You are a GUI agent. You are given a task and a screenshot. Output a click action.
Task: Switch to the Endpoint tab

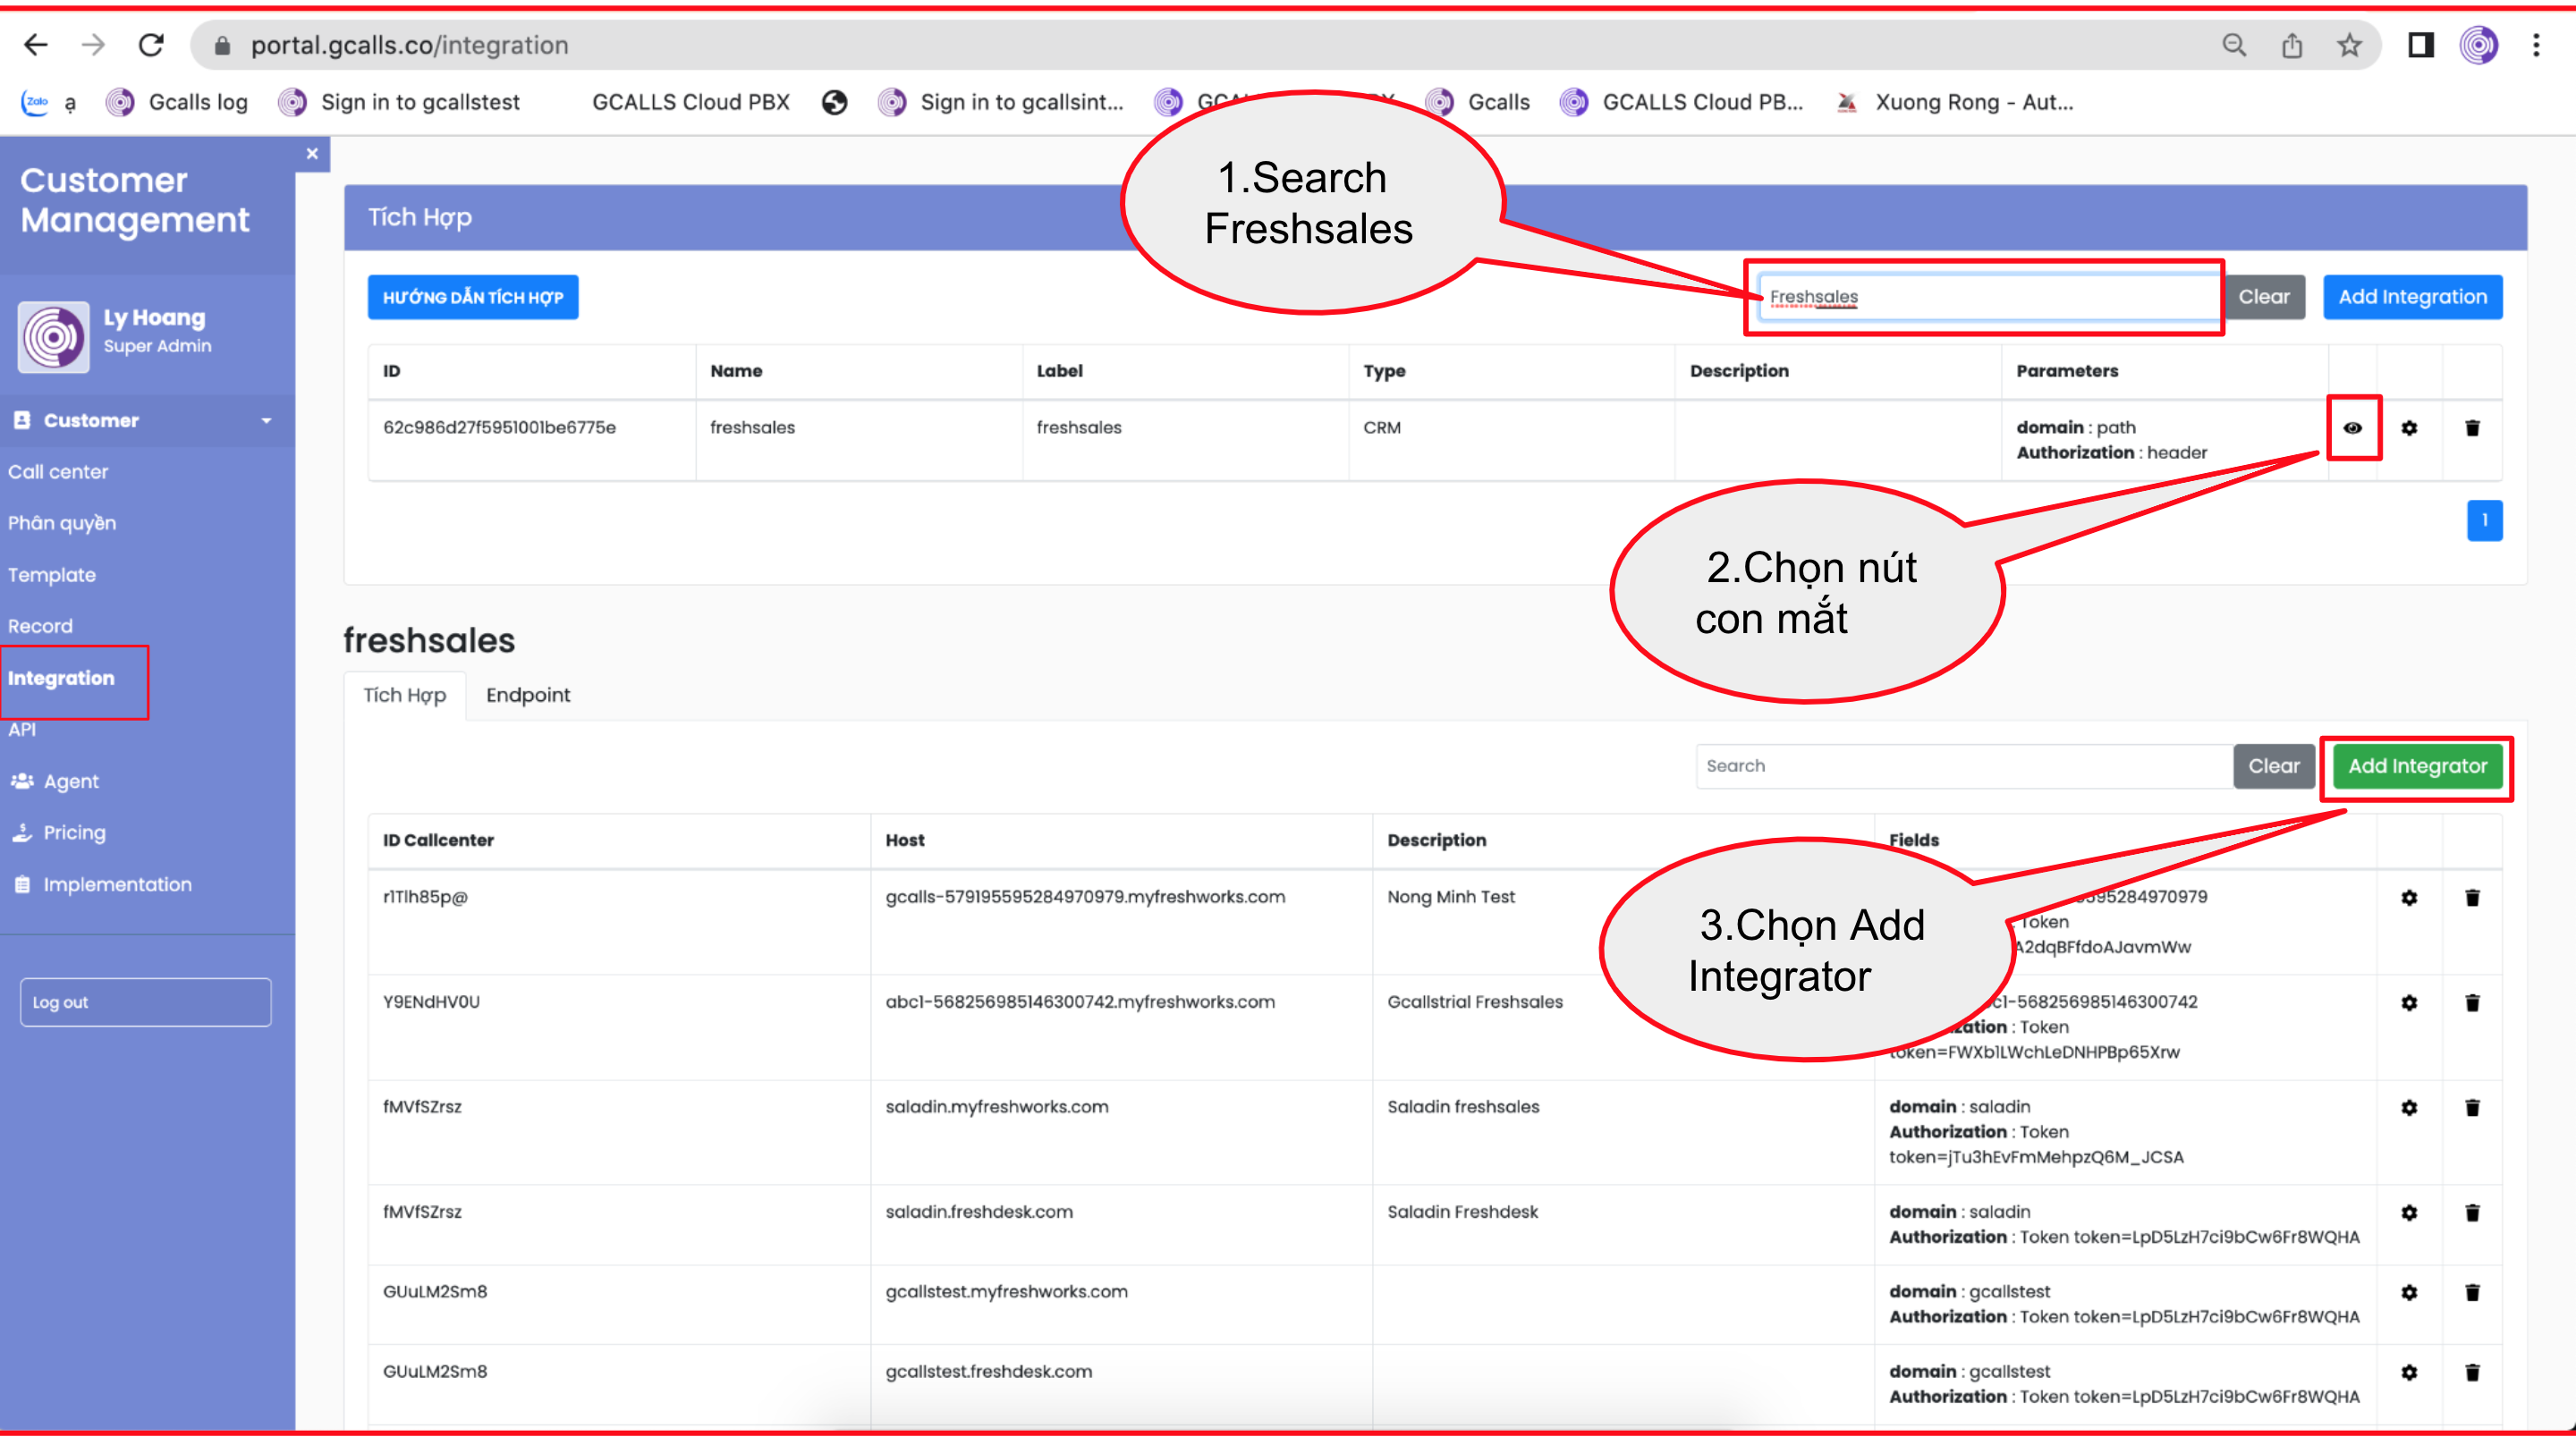528,695
